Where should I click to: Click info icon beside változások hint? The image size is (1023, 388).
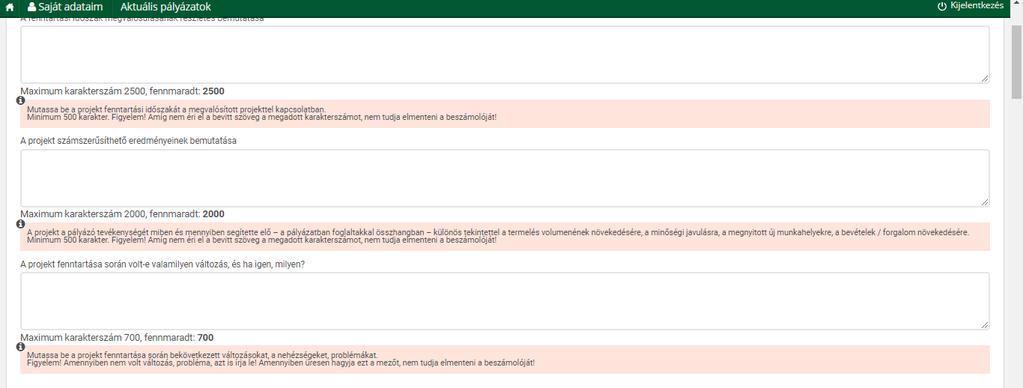(x=20, y=347)
